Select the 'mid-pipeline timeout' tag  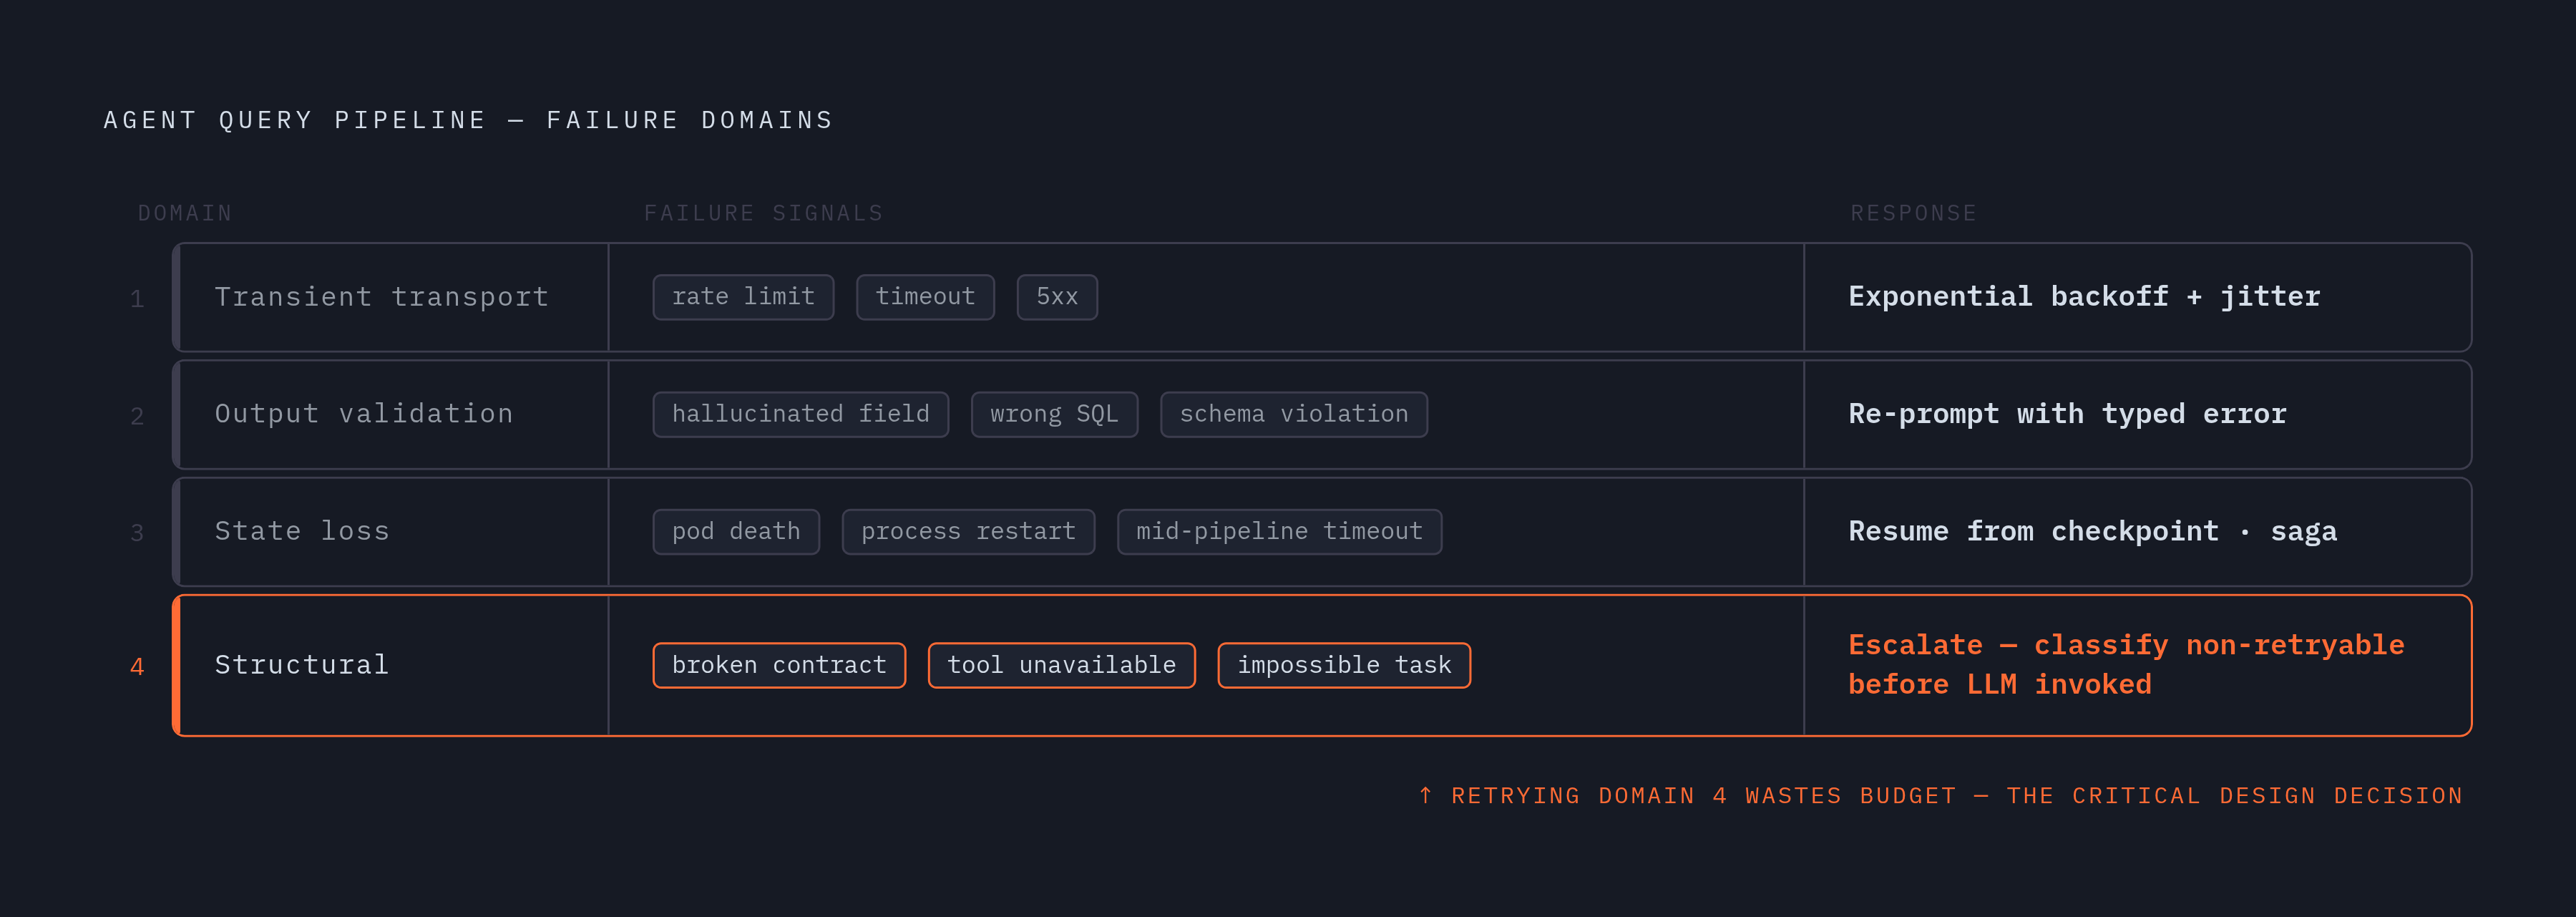pyautogui.click(x=1279, y=532)
